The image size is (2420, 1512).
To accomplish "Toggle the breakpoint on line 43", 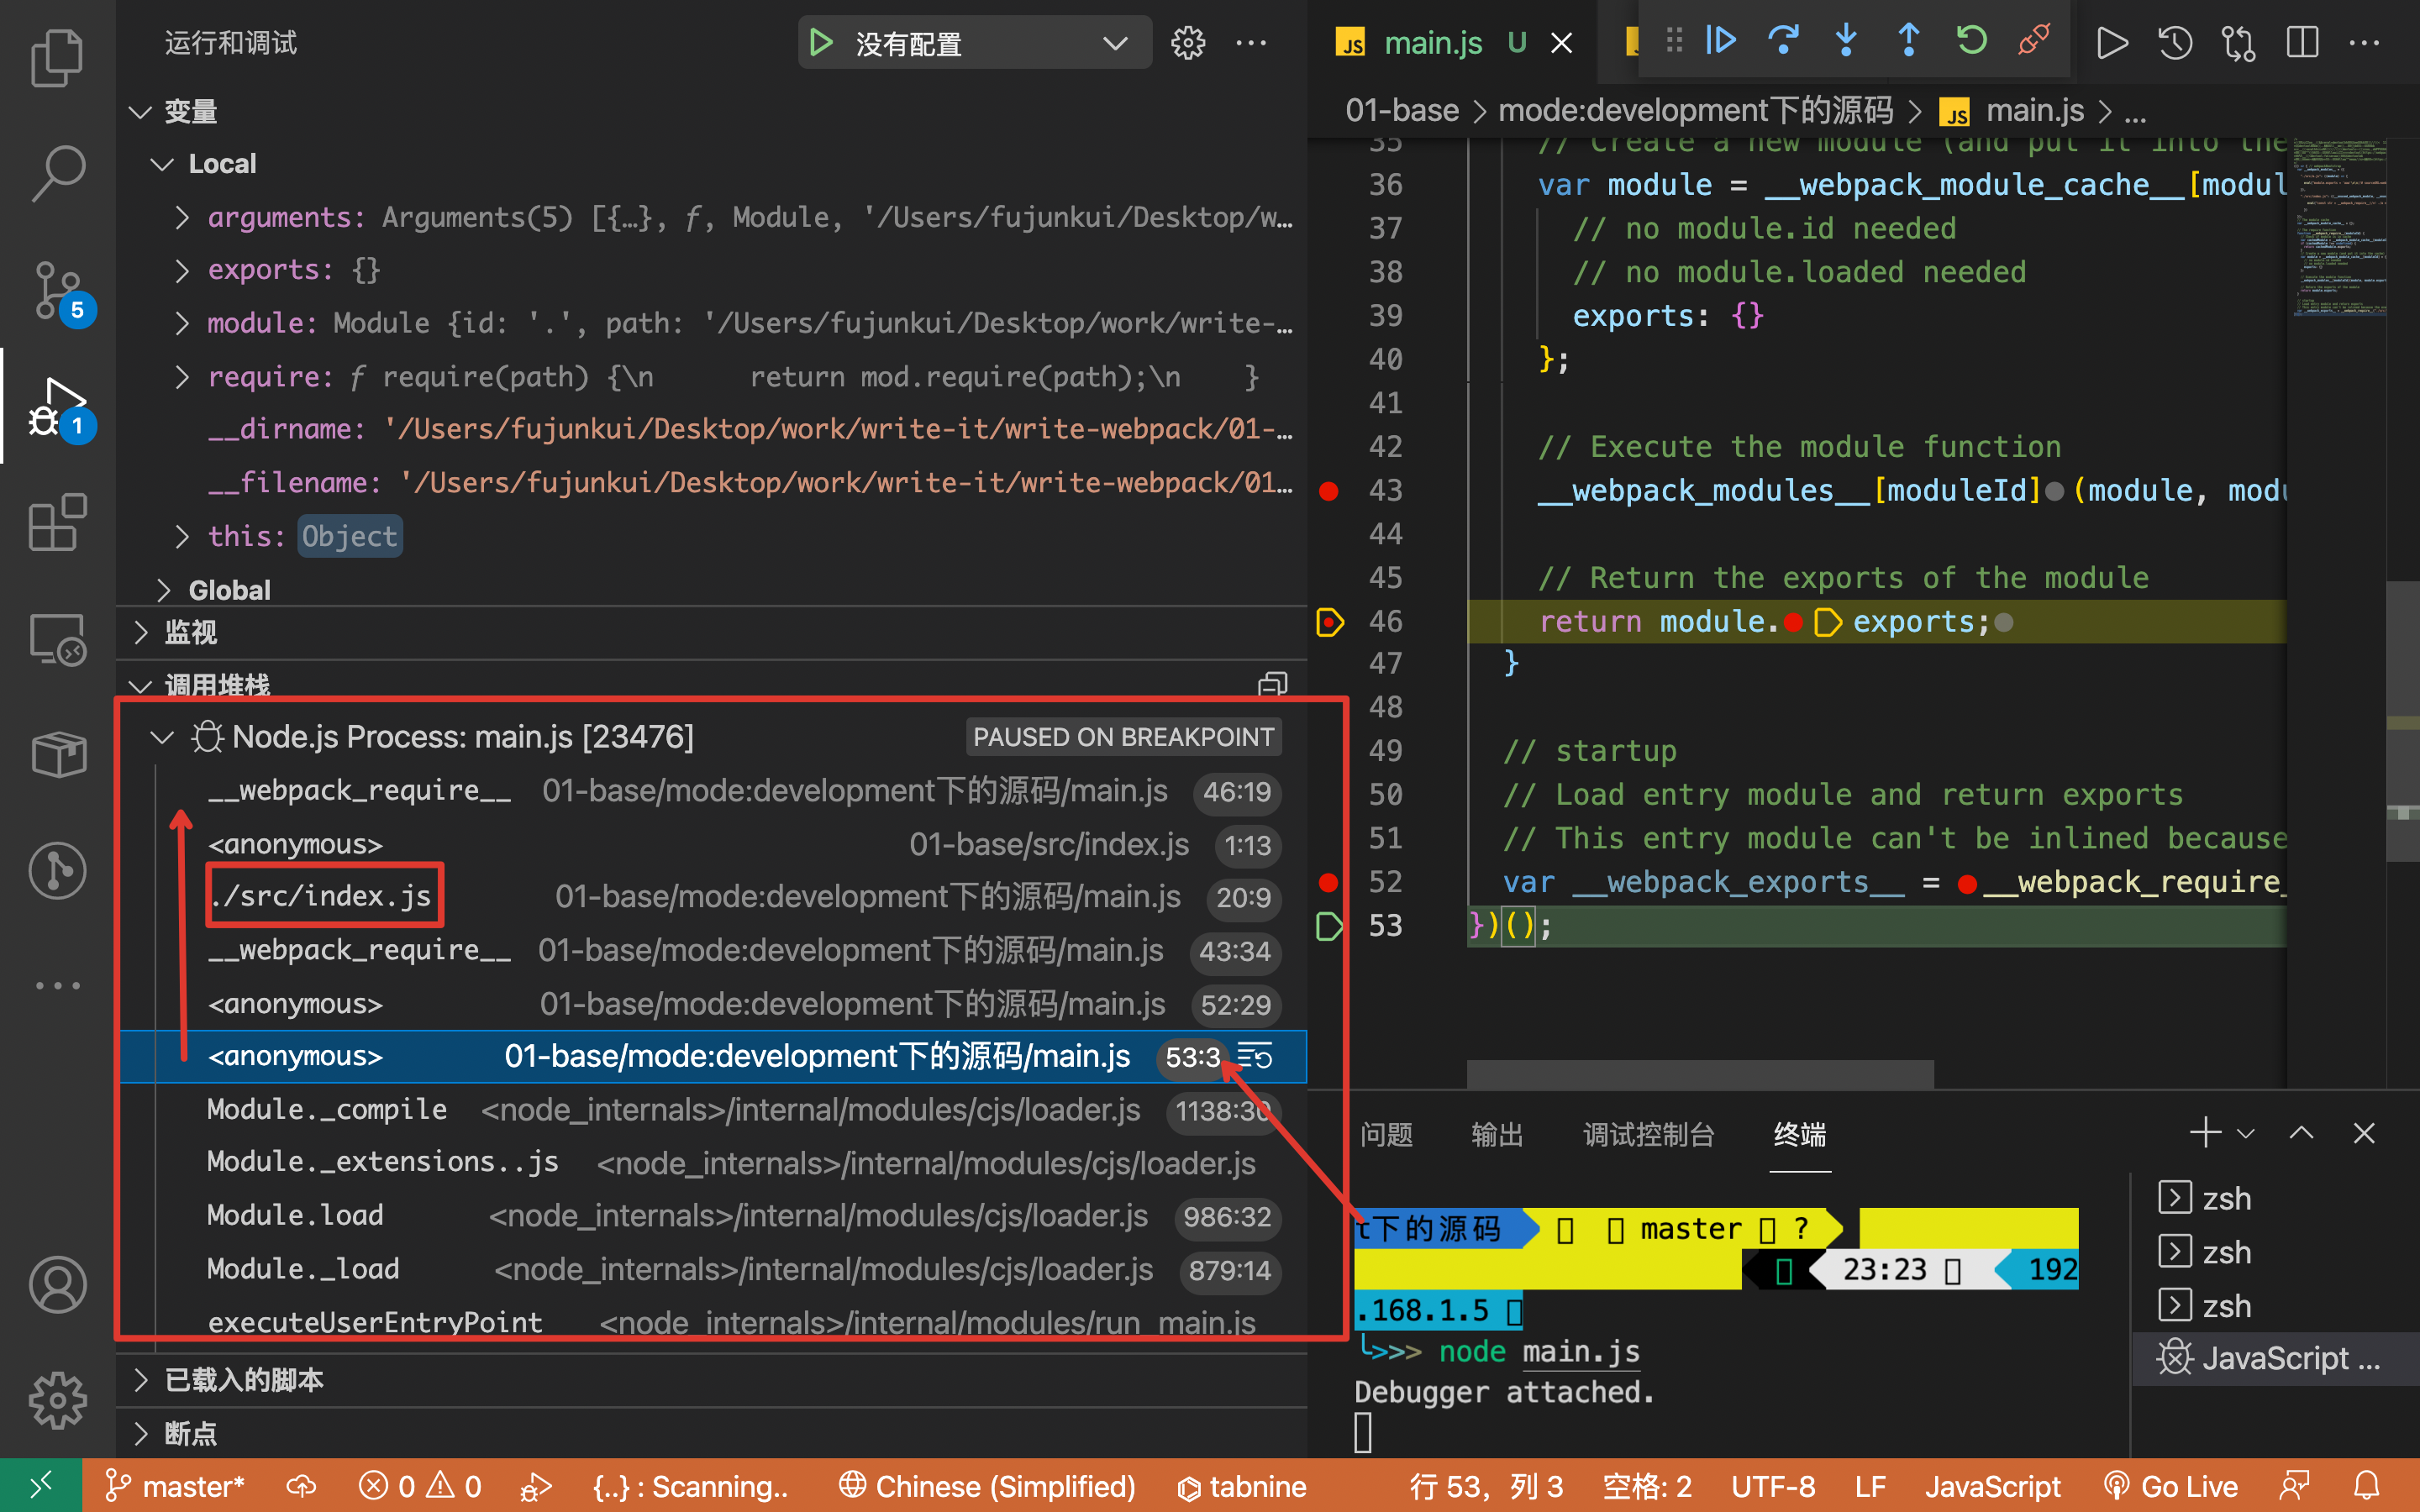I will click(x=1329, y=491).
